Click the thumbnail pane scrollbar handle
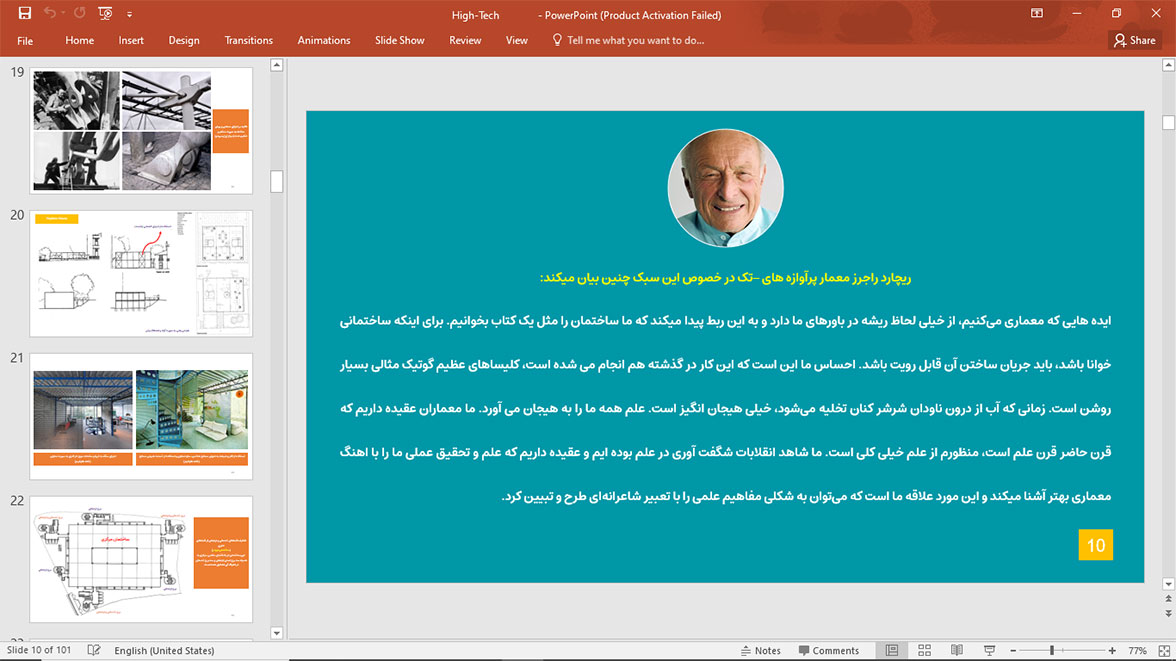This screenshot has width=1176, height=661. pos(276,181)
